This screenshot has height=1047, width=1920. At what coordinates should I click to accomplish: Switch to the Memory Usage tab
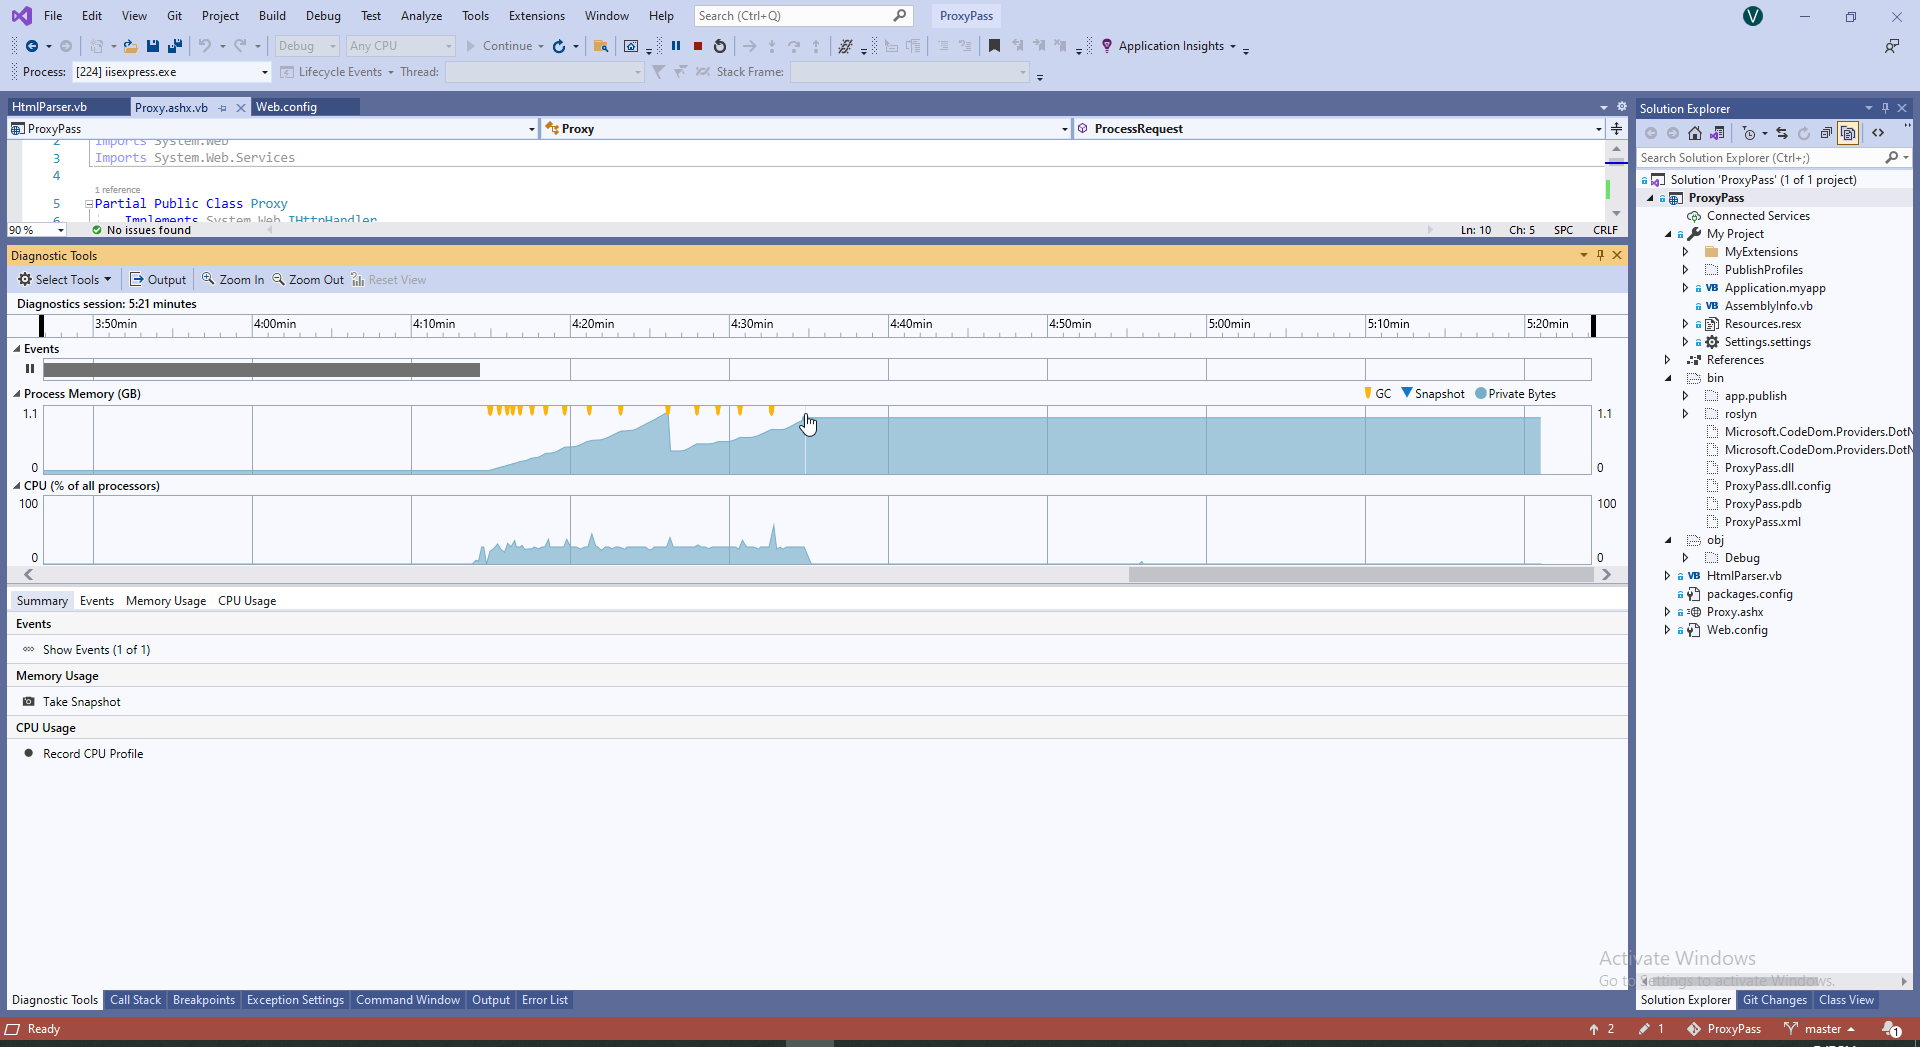(166, 601)
